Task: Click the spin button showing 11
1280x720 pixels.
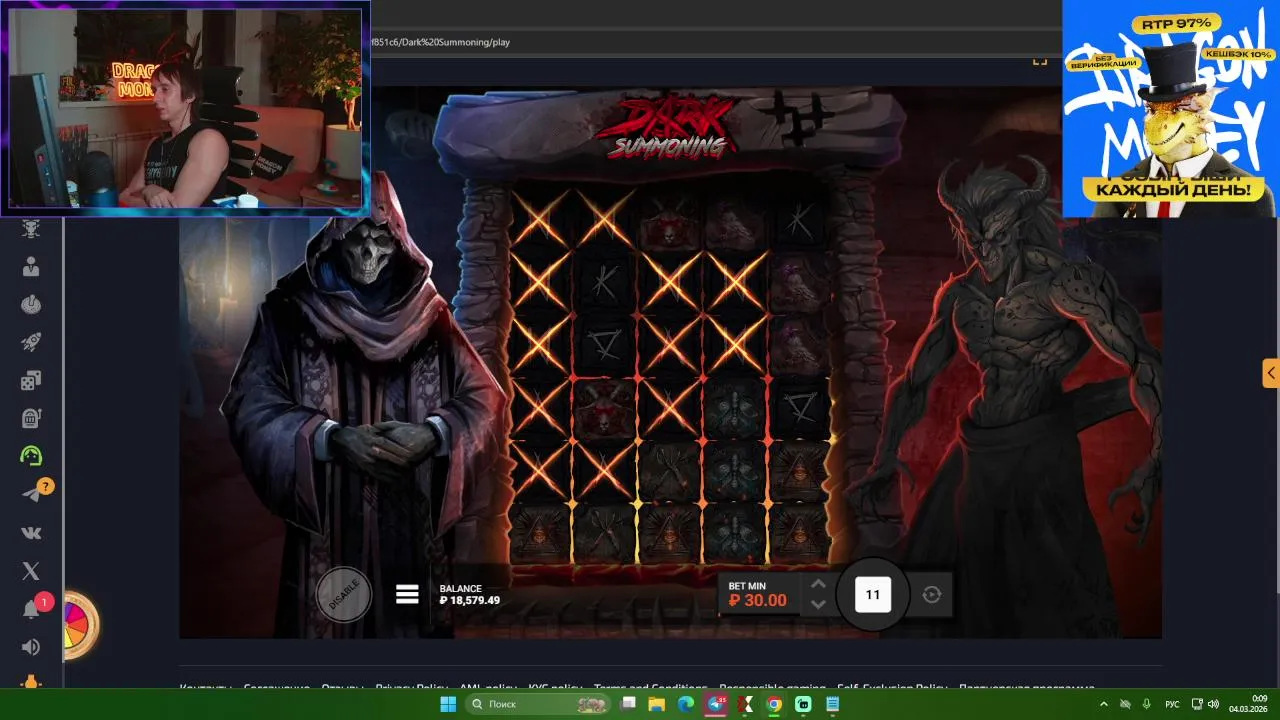Action: (x=872, y=594)
